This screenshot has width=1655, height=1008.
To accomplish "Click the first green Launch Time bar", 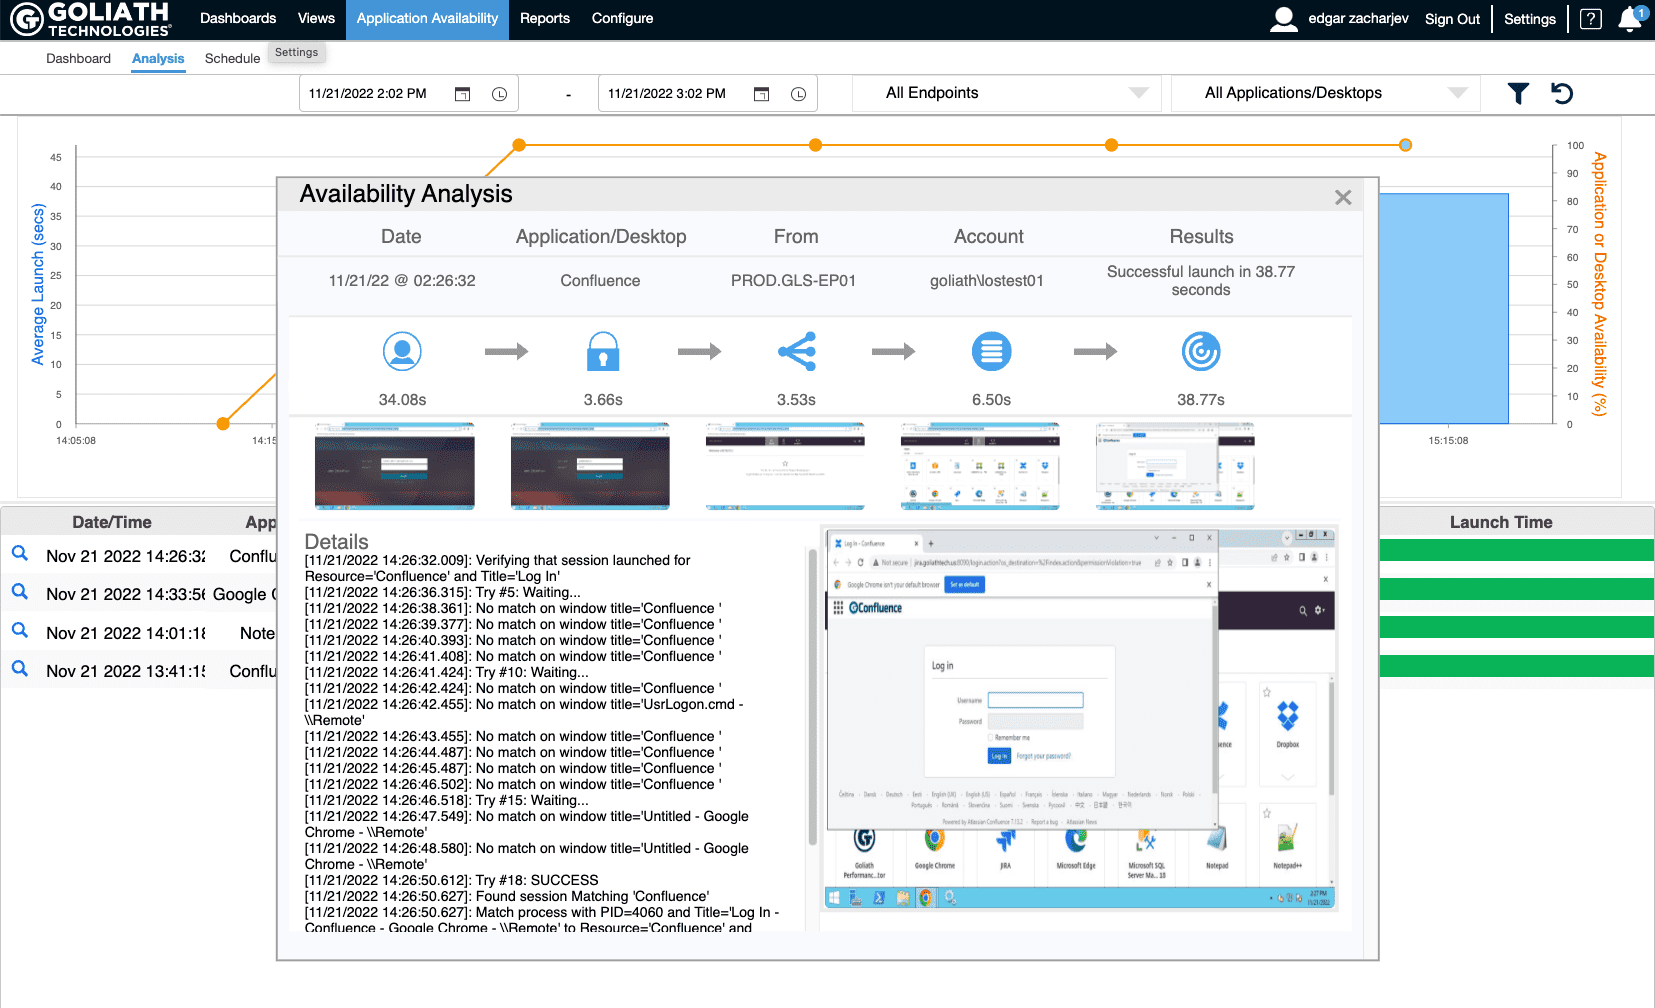I will pos(1516,550).
